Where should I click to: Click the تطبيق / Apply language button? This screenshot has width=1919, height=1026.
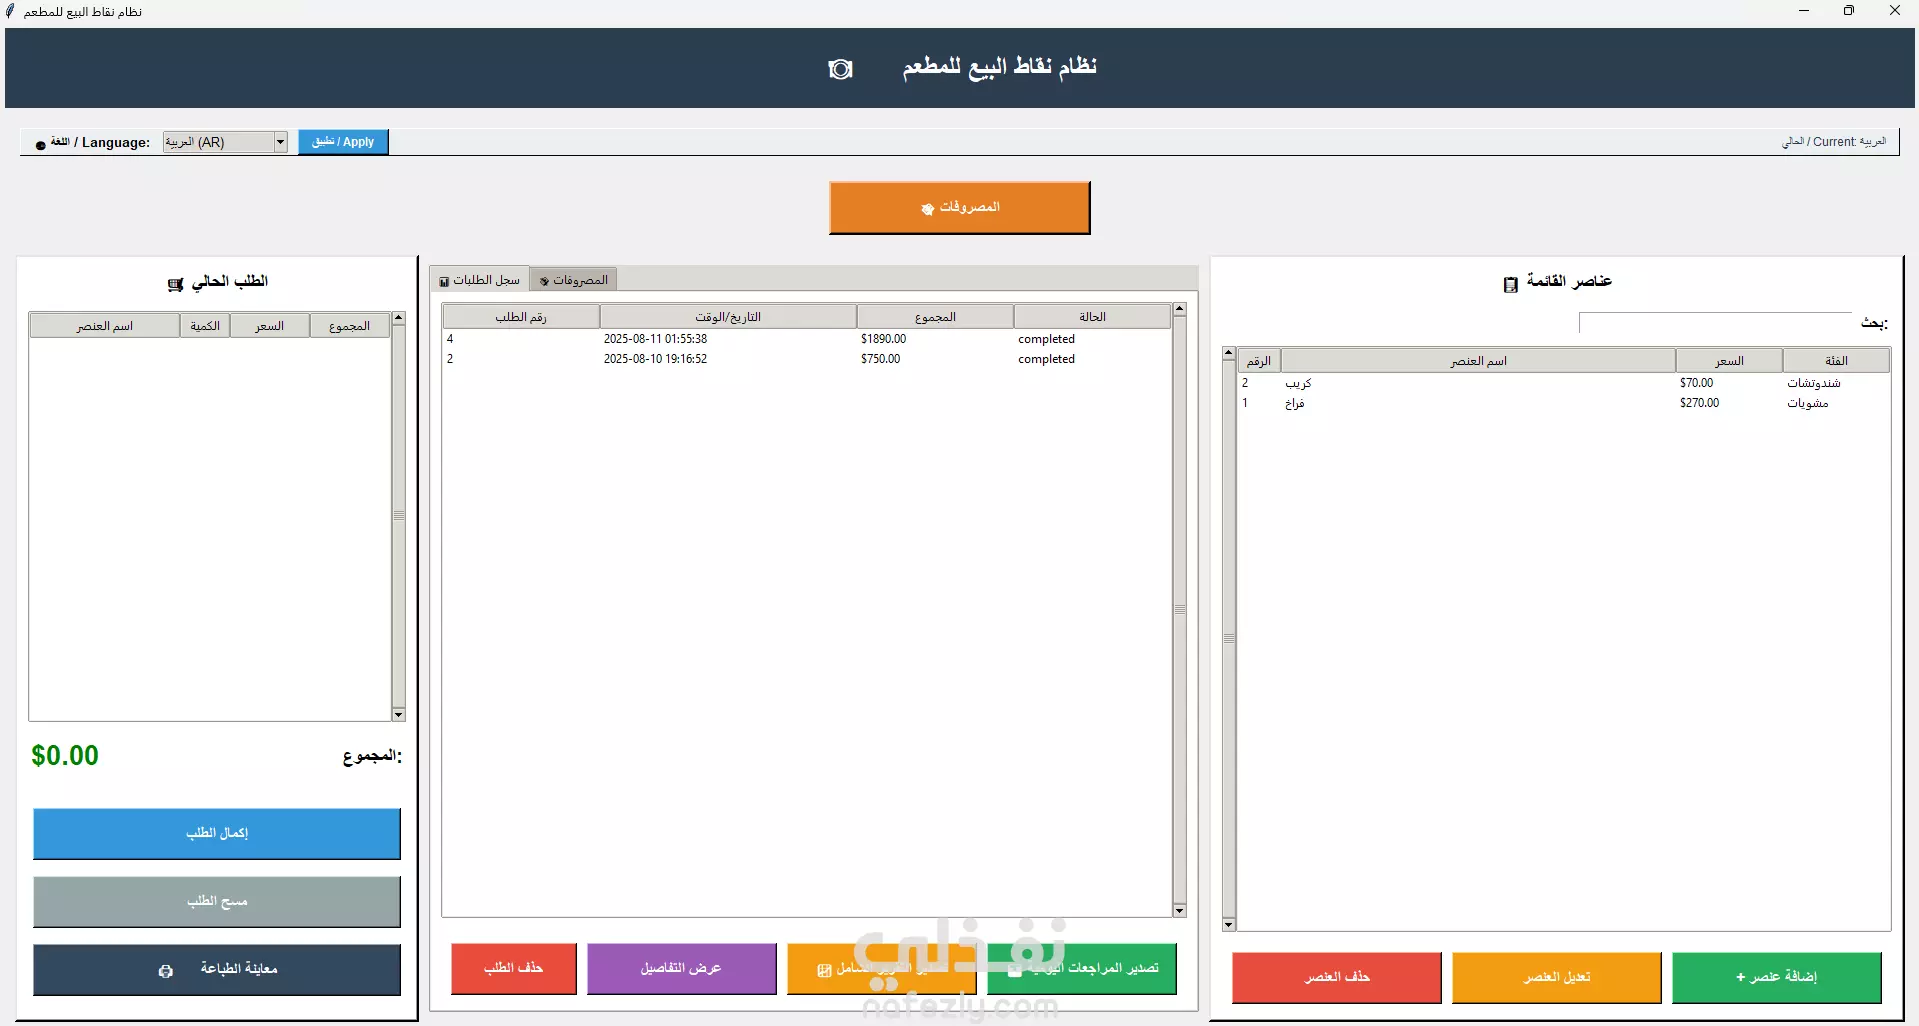coord(343,142)
